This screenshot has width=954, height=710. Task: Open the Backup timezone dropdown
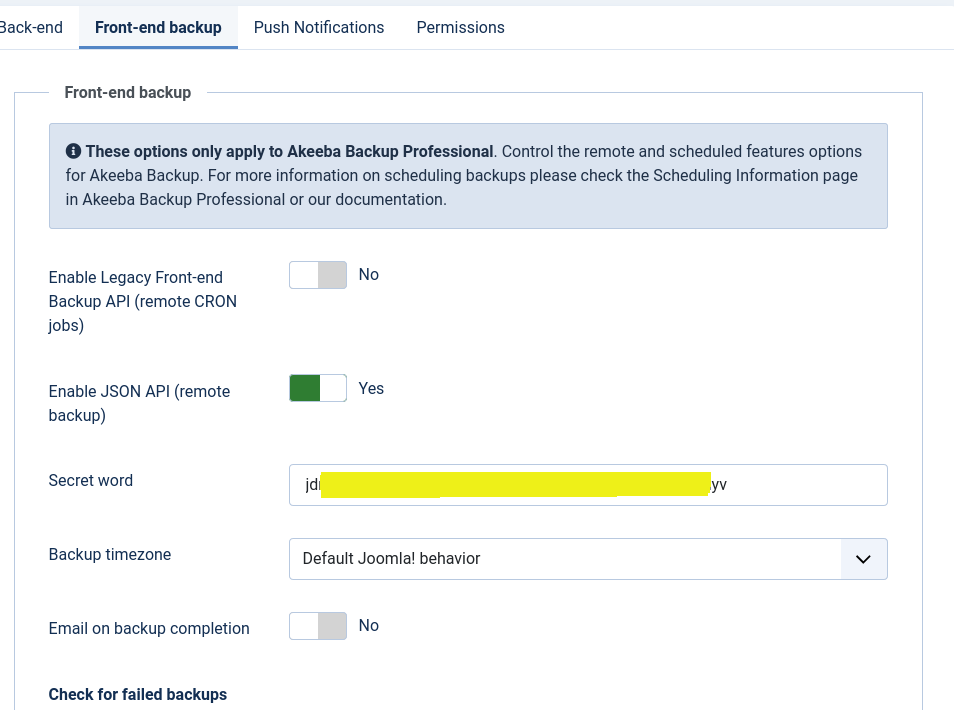coord(588,559)
